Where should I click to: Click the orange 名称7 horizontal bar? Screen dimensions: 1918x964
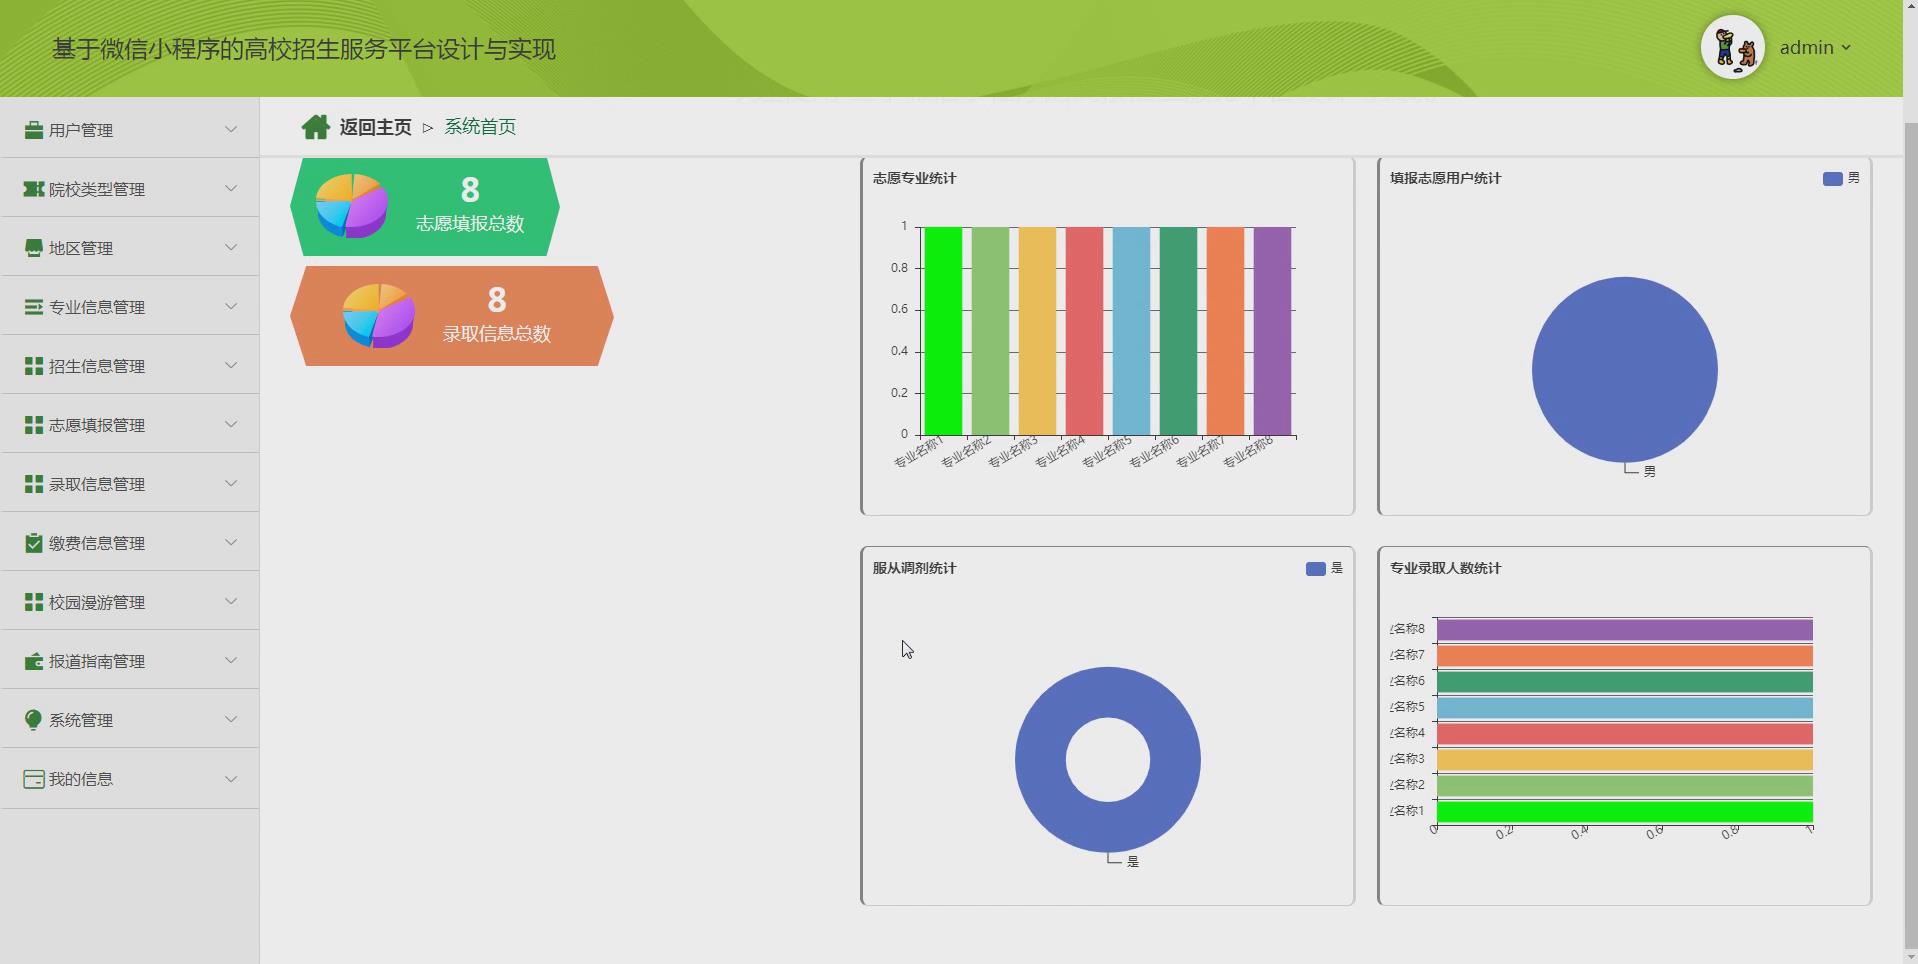[1624, 655]
